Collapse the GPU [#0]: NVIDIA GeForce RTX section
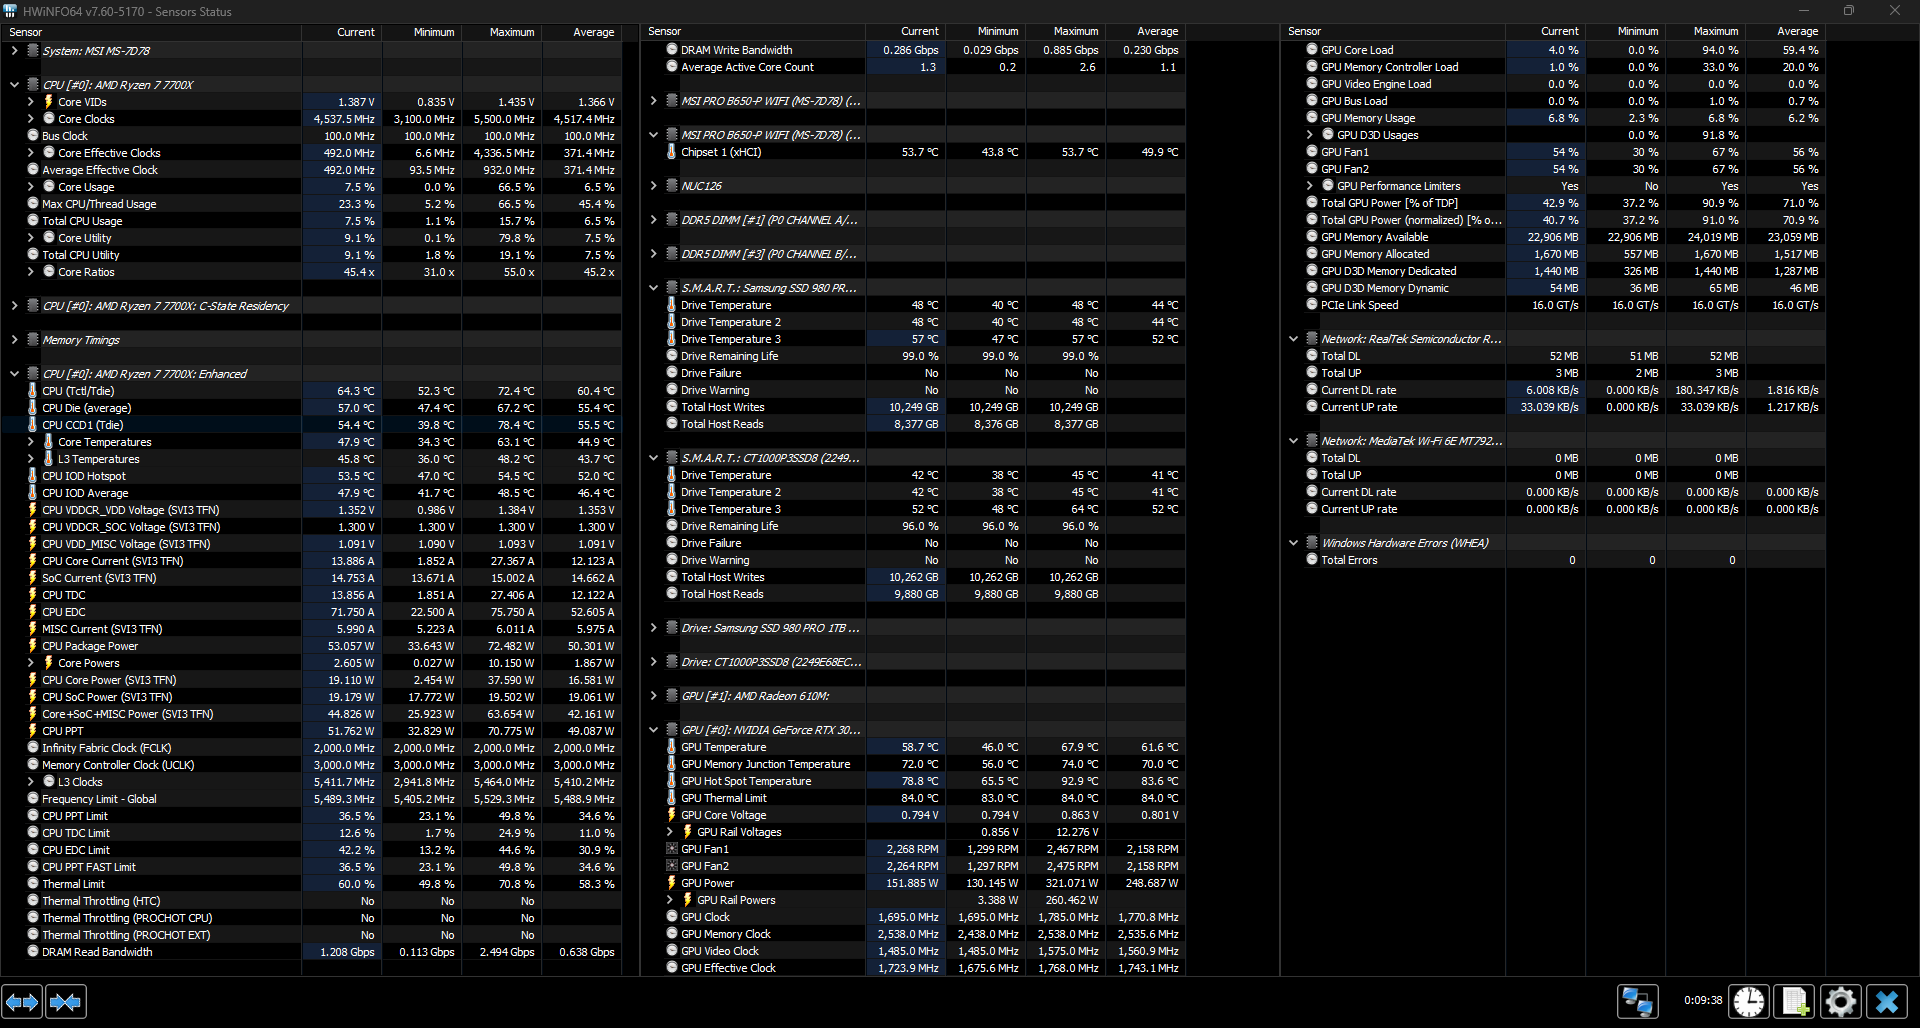1920x1028 pixels. [653, 730]
